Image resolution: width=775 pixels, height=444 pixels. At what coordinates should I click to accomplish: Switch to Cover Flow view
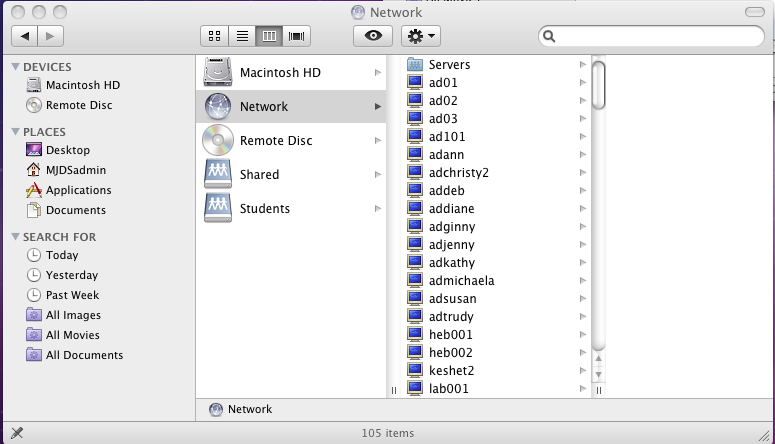(x=297, y=36)
